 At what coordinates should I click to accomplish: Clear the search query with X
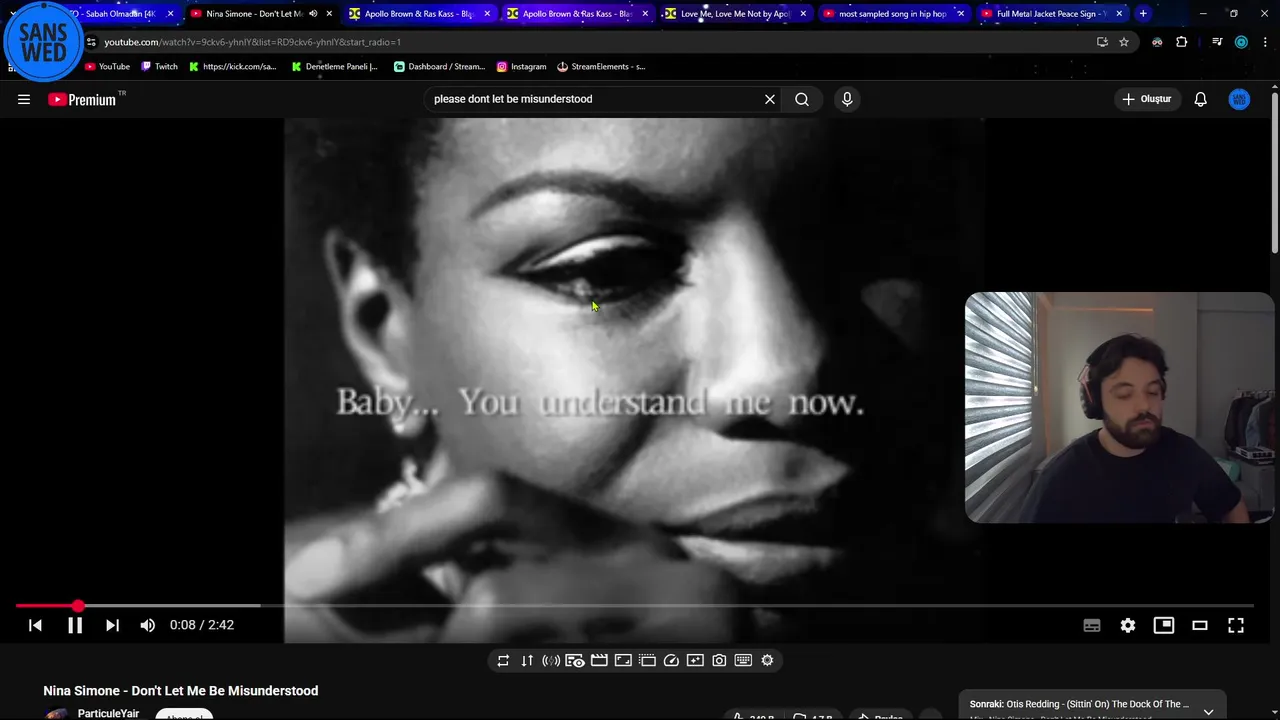pyautogui.click(x=770, y=99)
